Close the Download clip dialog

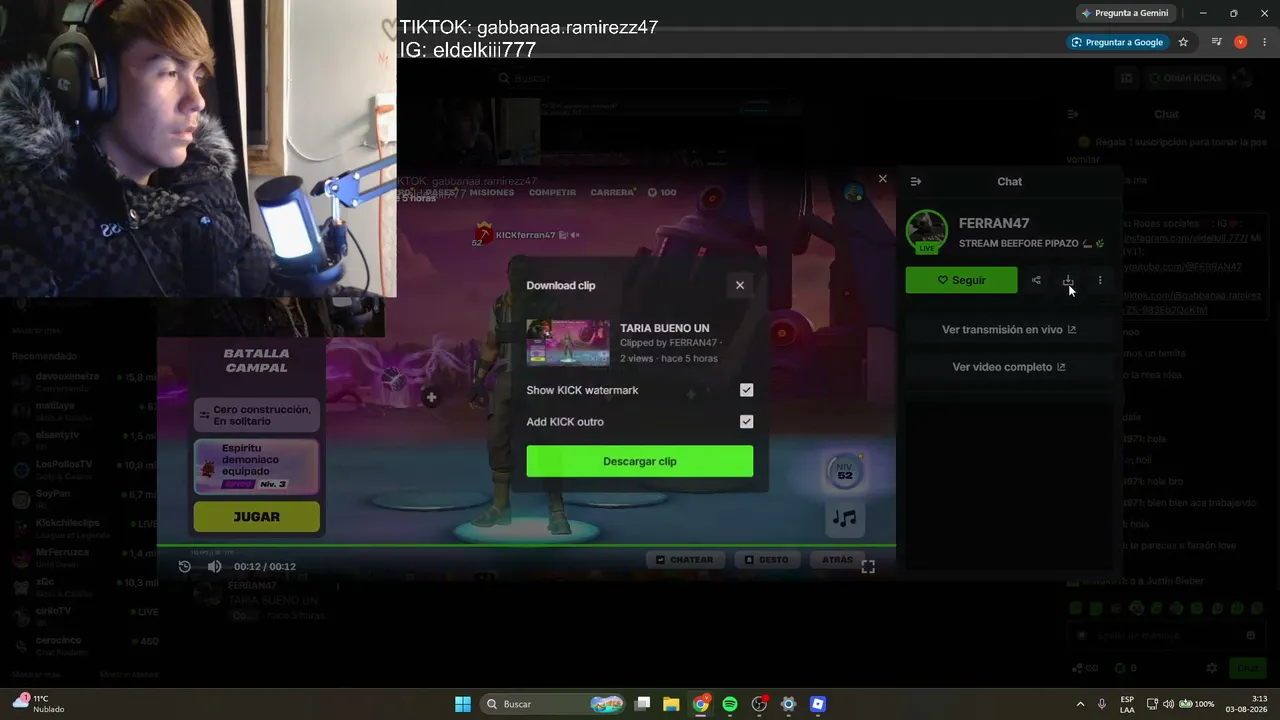point(740,285)
